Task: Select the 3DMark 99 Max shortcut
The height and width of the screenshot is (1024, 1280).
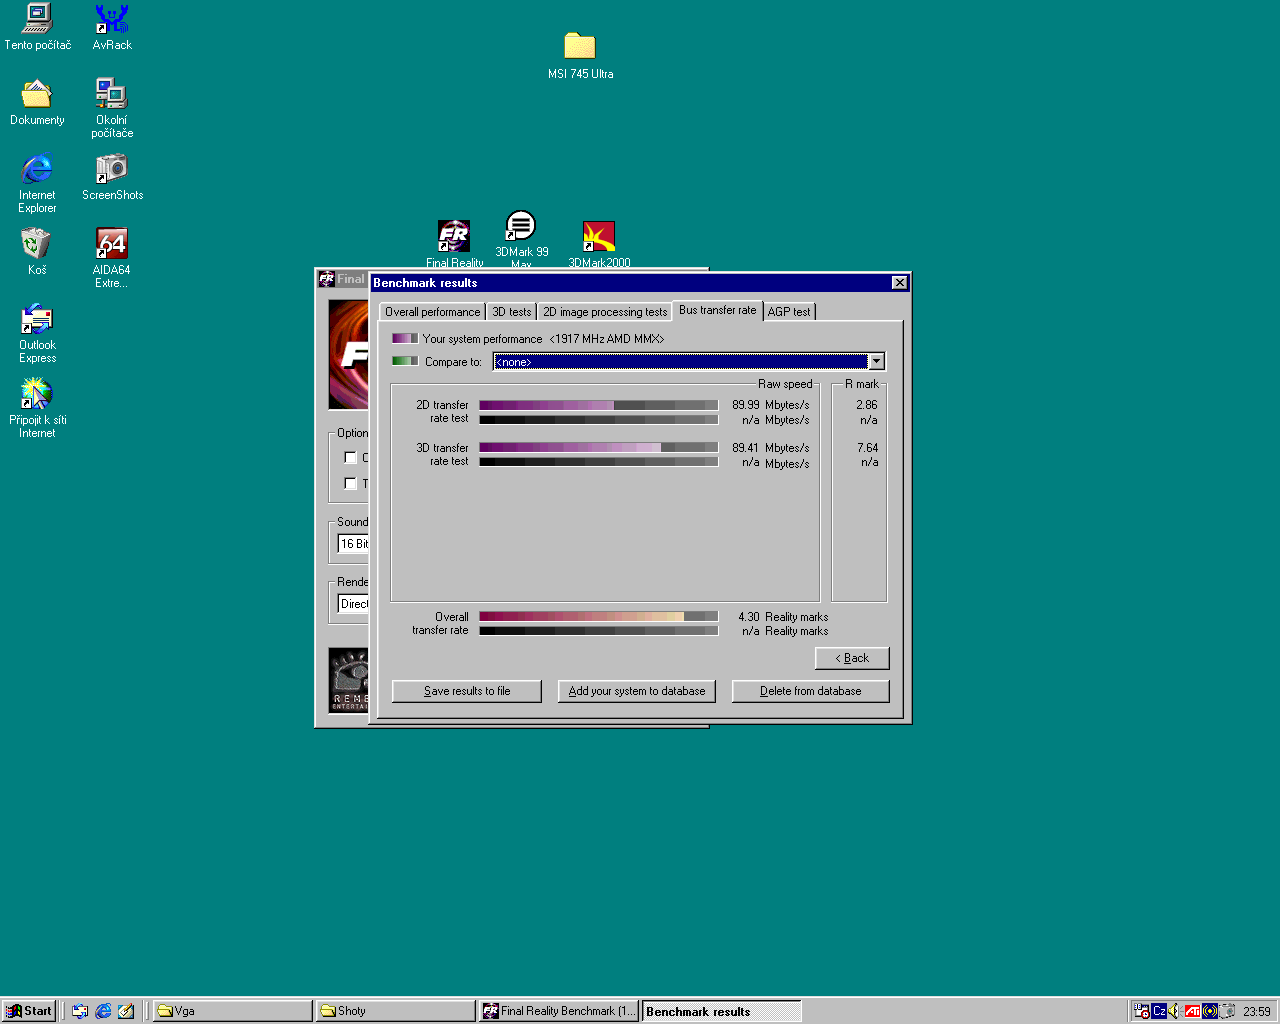Action: point(521,227)
